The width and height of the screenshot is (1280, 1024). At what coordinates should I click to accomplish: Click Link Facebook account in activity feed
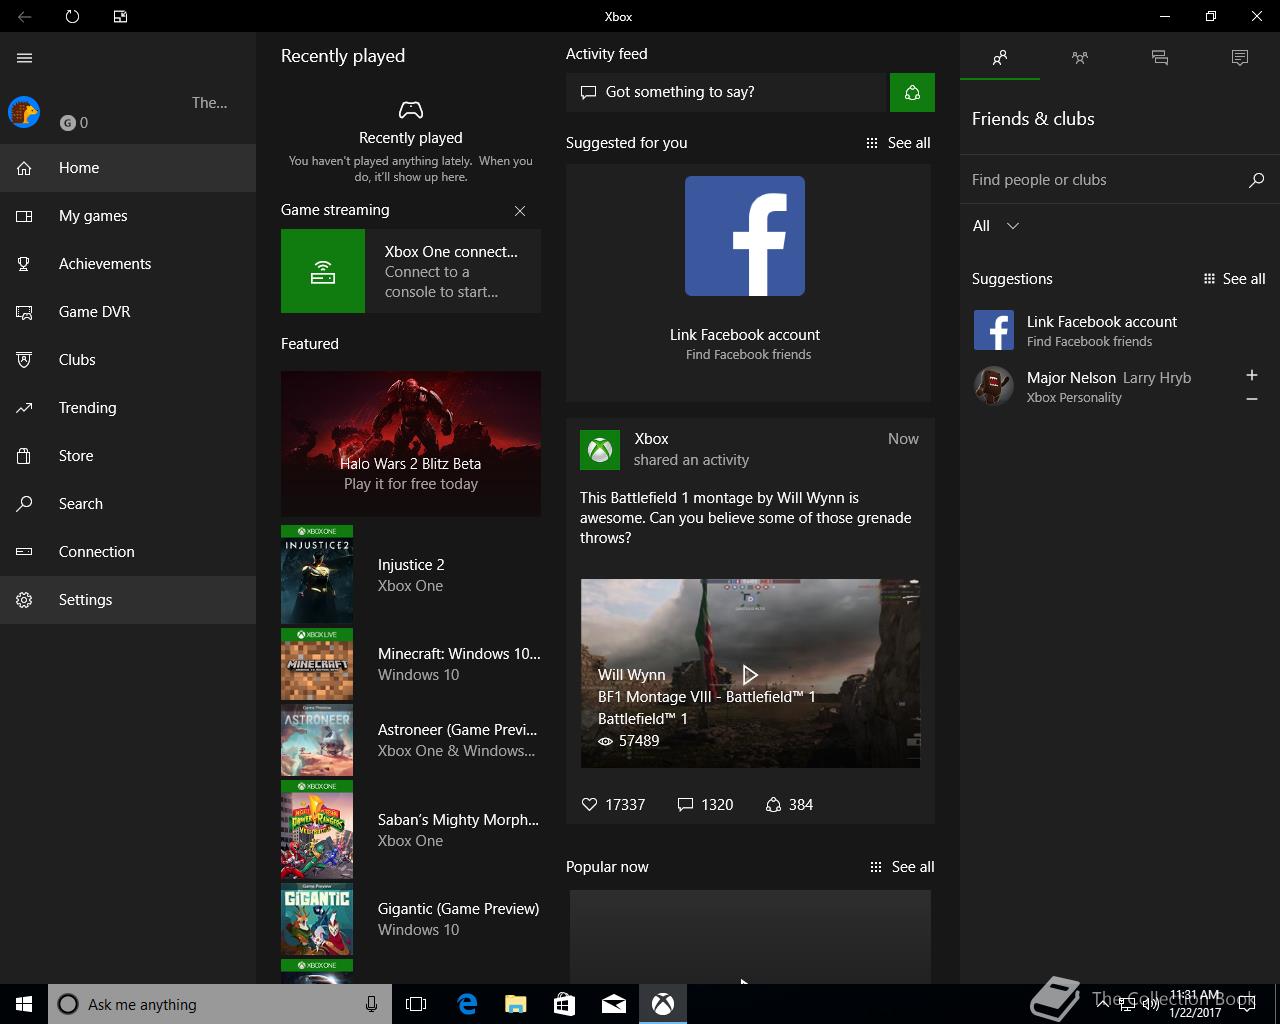tap(745, 335)
